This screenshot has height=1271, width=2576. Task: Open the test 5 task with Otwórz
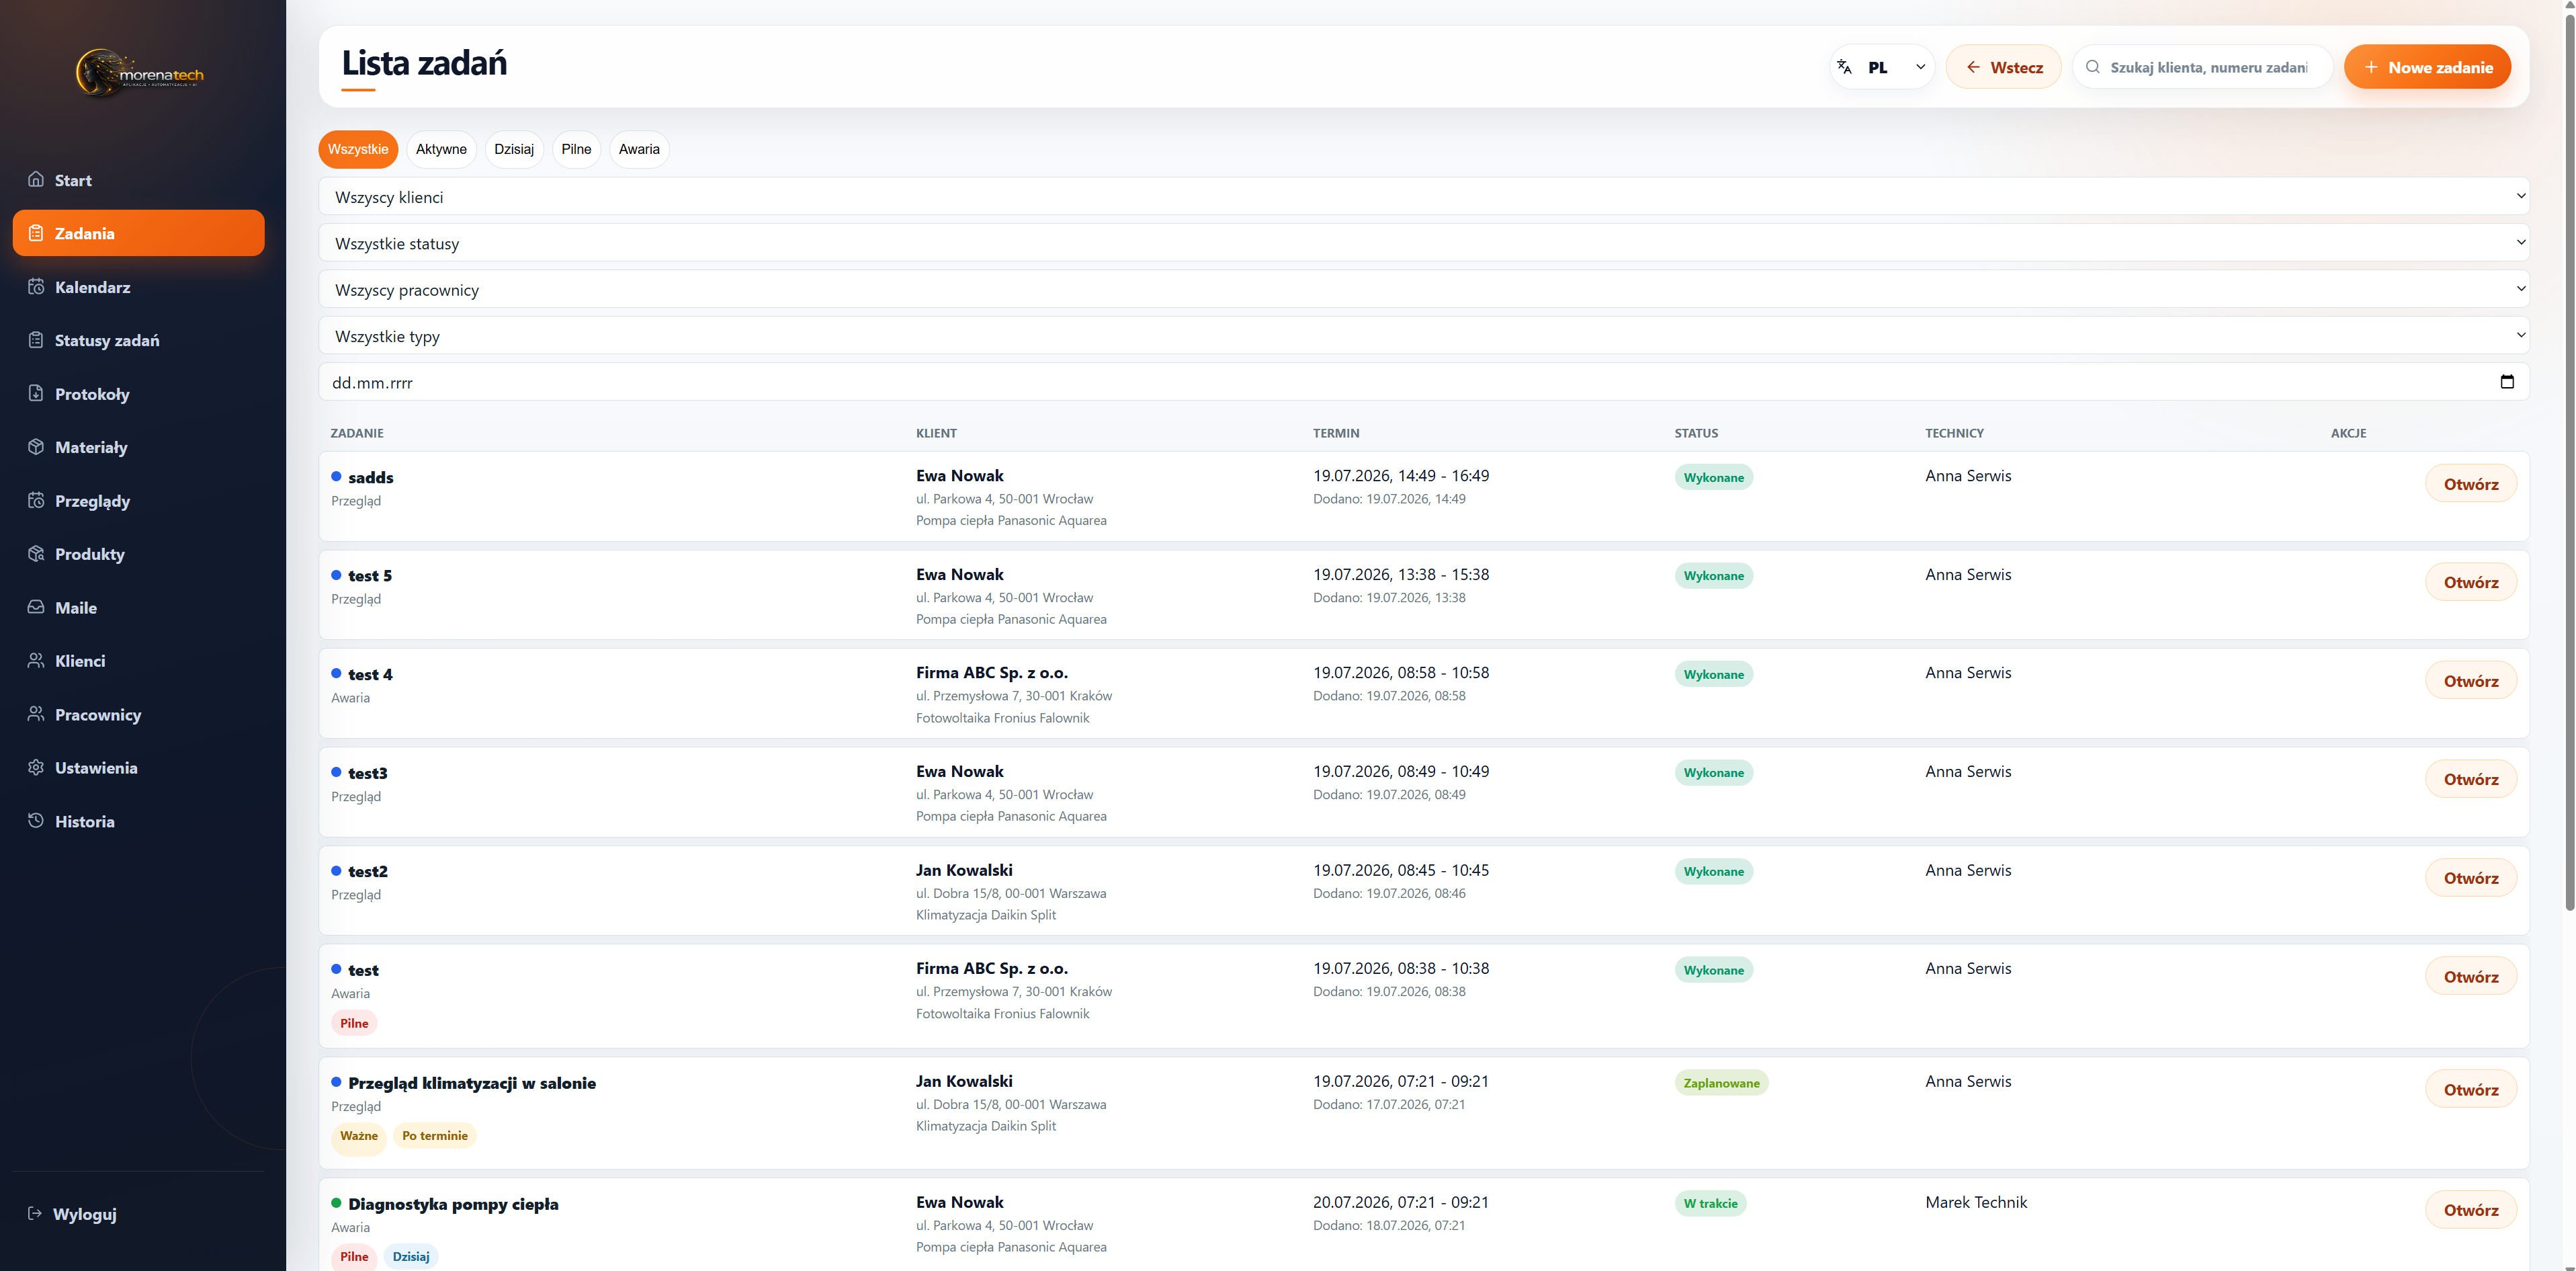pos(2471,582)
